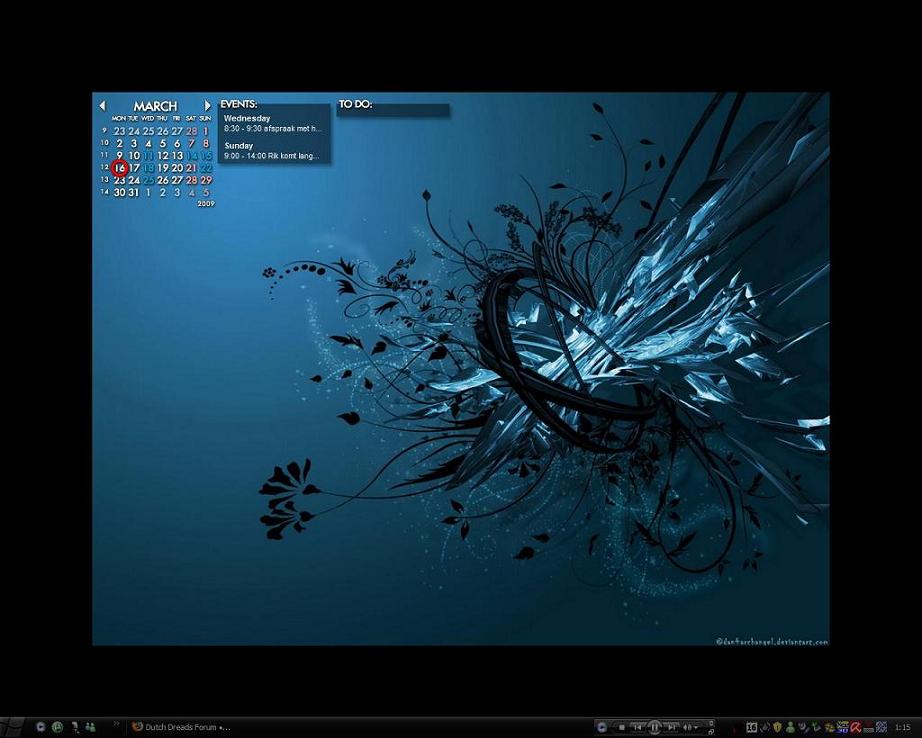Pause playback in the media player toolbar
922x738 pixels.
655,727
